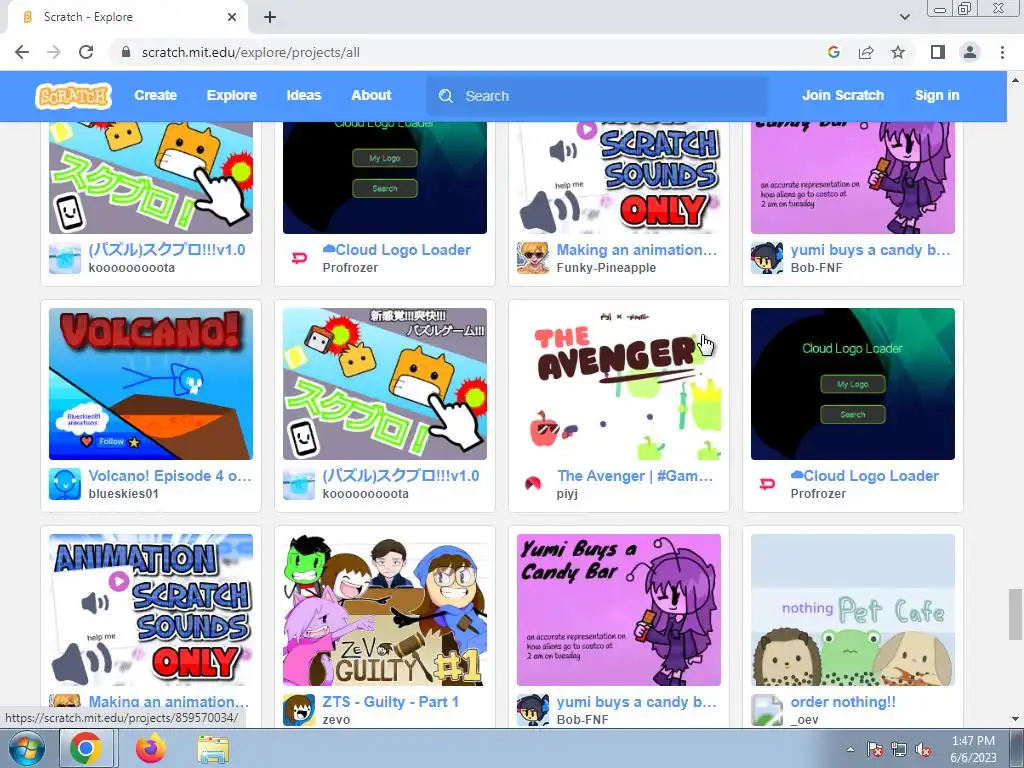Image resolution: width=1024 pixels, height=768 pixels.
Task: Open the Chrome three-dot menu
Action: pyautogui.click(x=1002, y=52)
